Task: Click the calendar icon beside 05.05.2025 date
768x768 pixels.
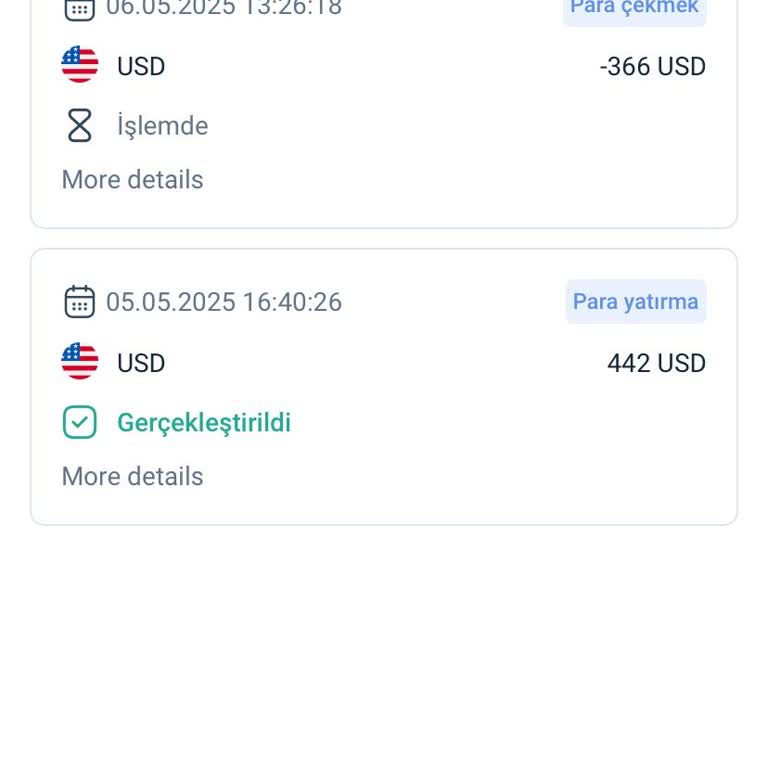Action: tap(79, 302)
